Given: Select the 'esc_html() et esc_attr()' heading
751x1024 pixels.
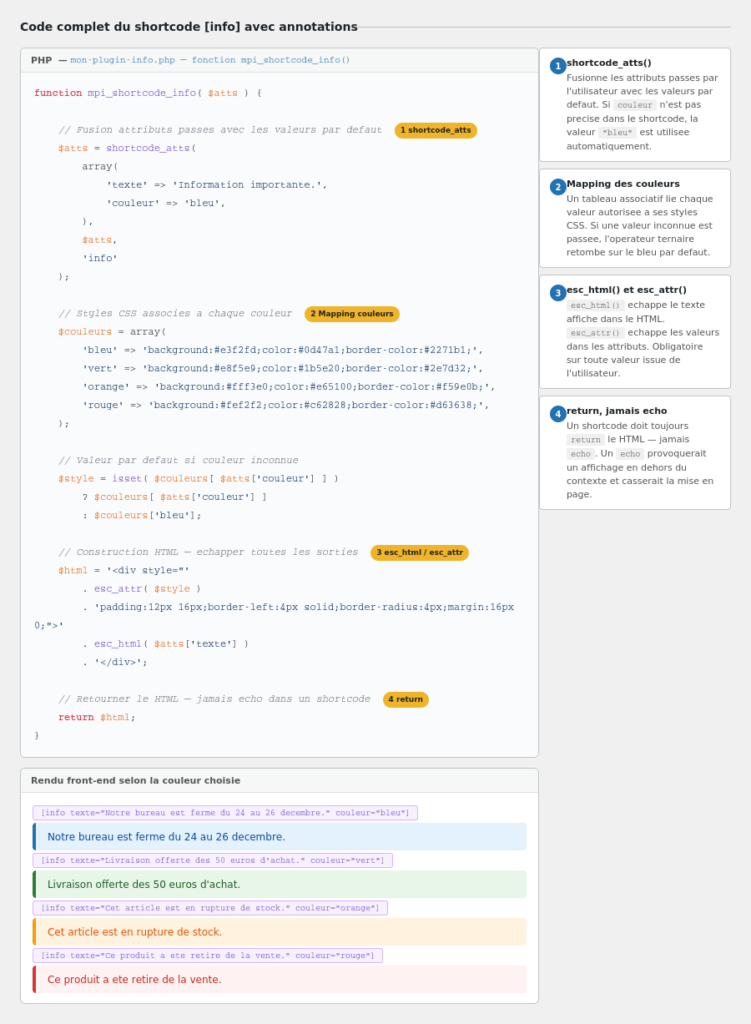Looking at the screenshot, I should pos(626,289).
